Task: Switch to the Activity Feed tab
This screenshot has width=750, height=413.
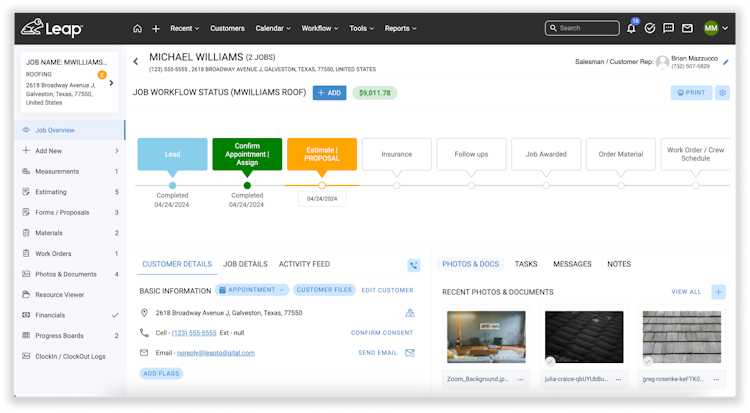Action: click(304, 264)
